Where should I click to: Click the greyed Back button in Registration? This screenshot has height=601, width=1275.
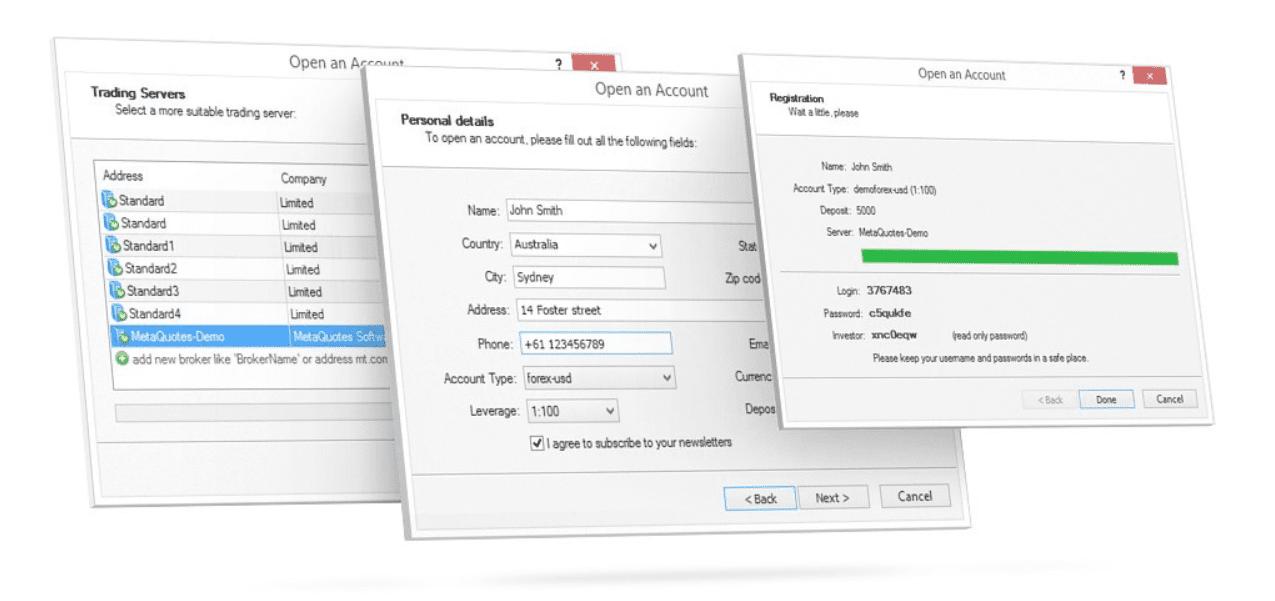click(1050, 399)
